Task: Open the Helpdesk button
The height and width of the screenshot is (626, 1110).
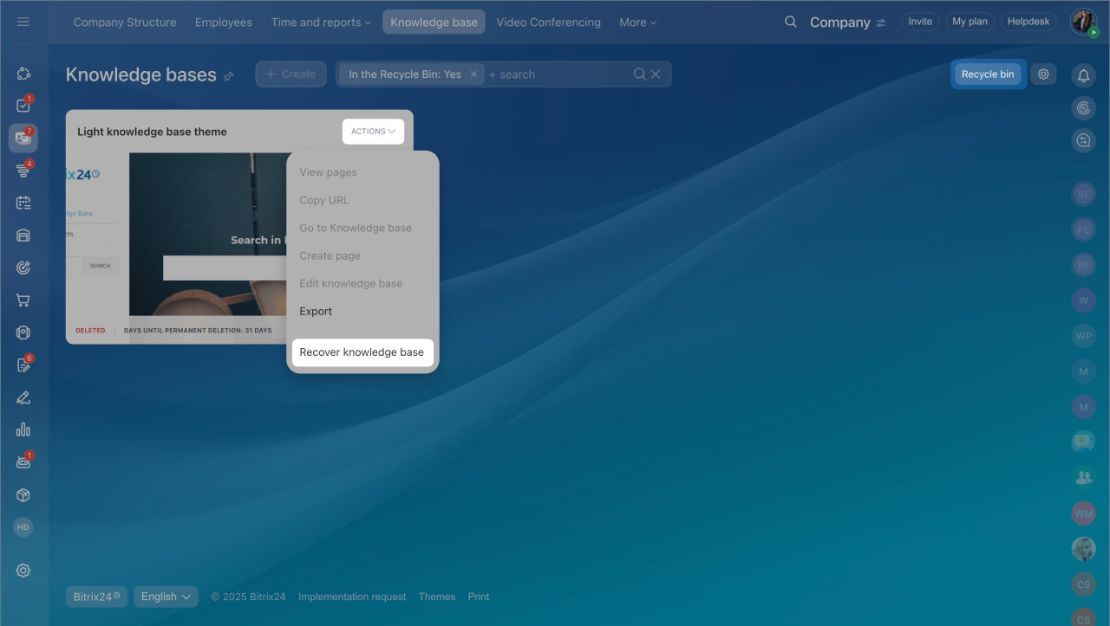Action: click(x=1028, y=22)
